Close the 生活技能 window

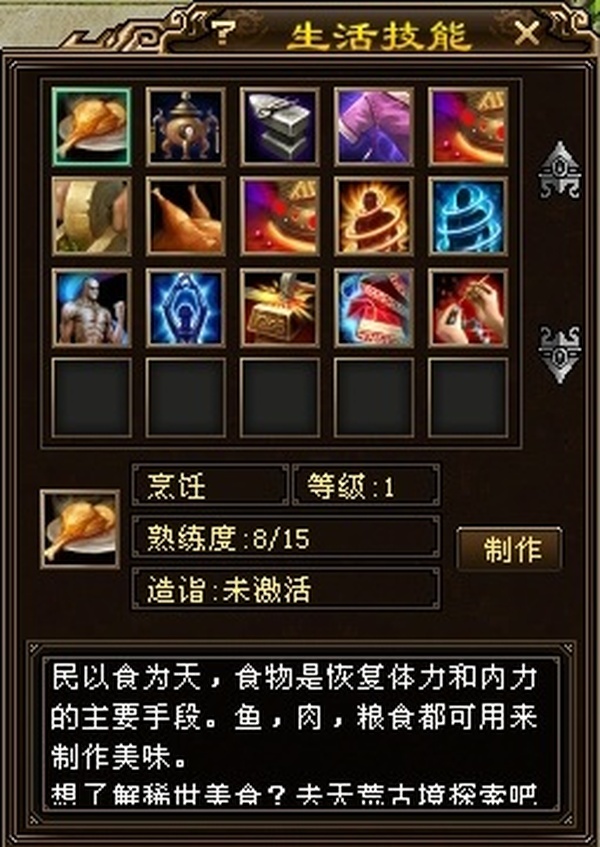[x=527, y=35]
